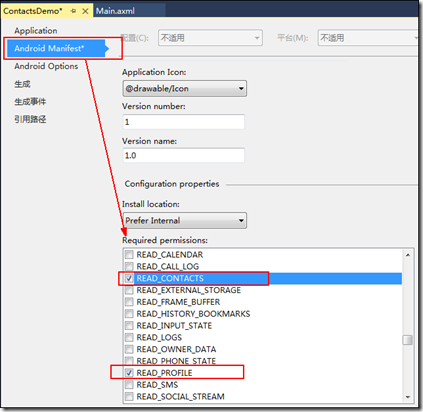Switch to the Main.axml tab

coord(115,11)
